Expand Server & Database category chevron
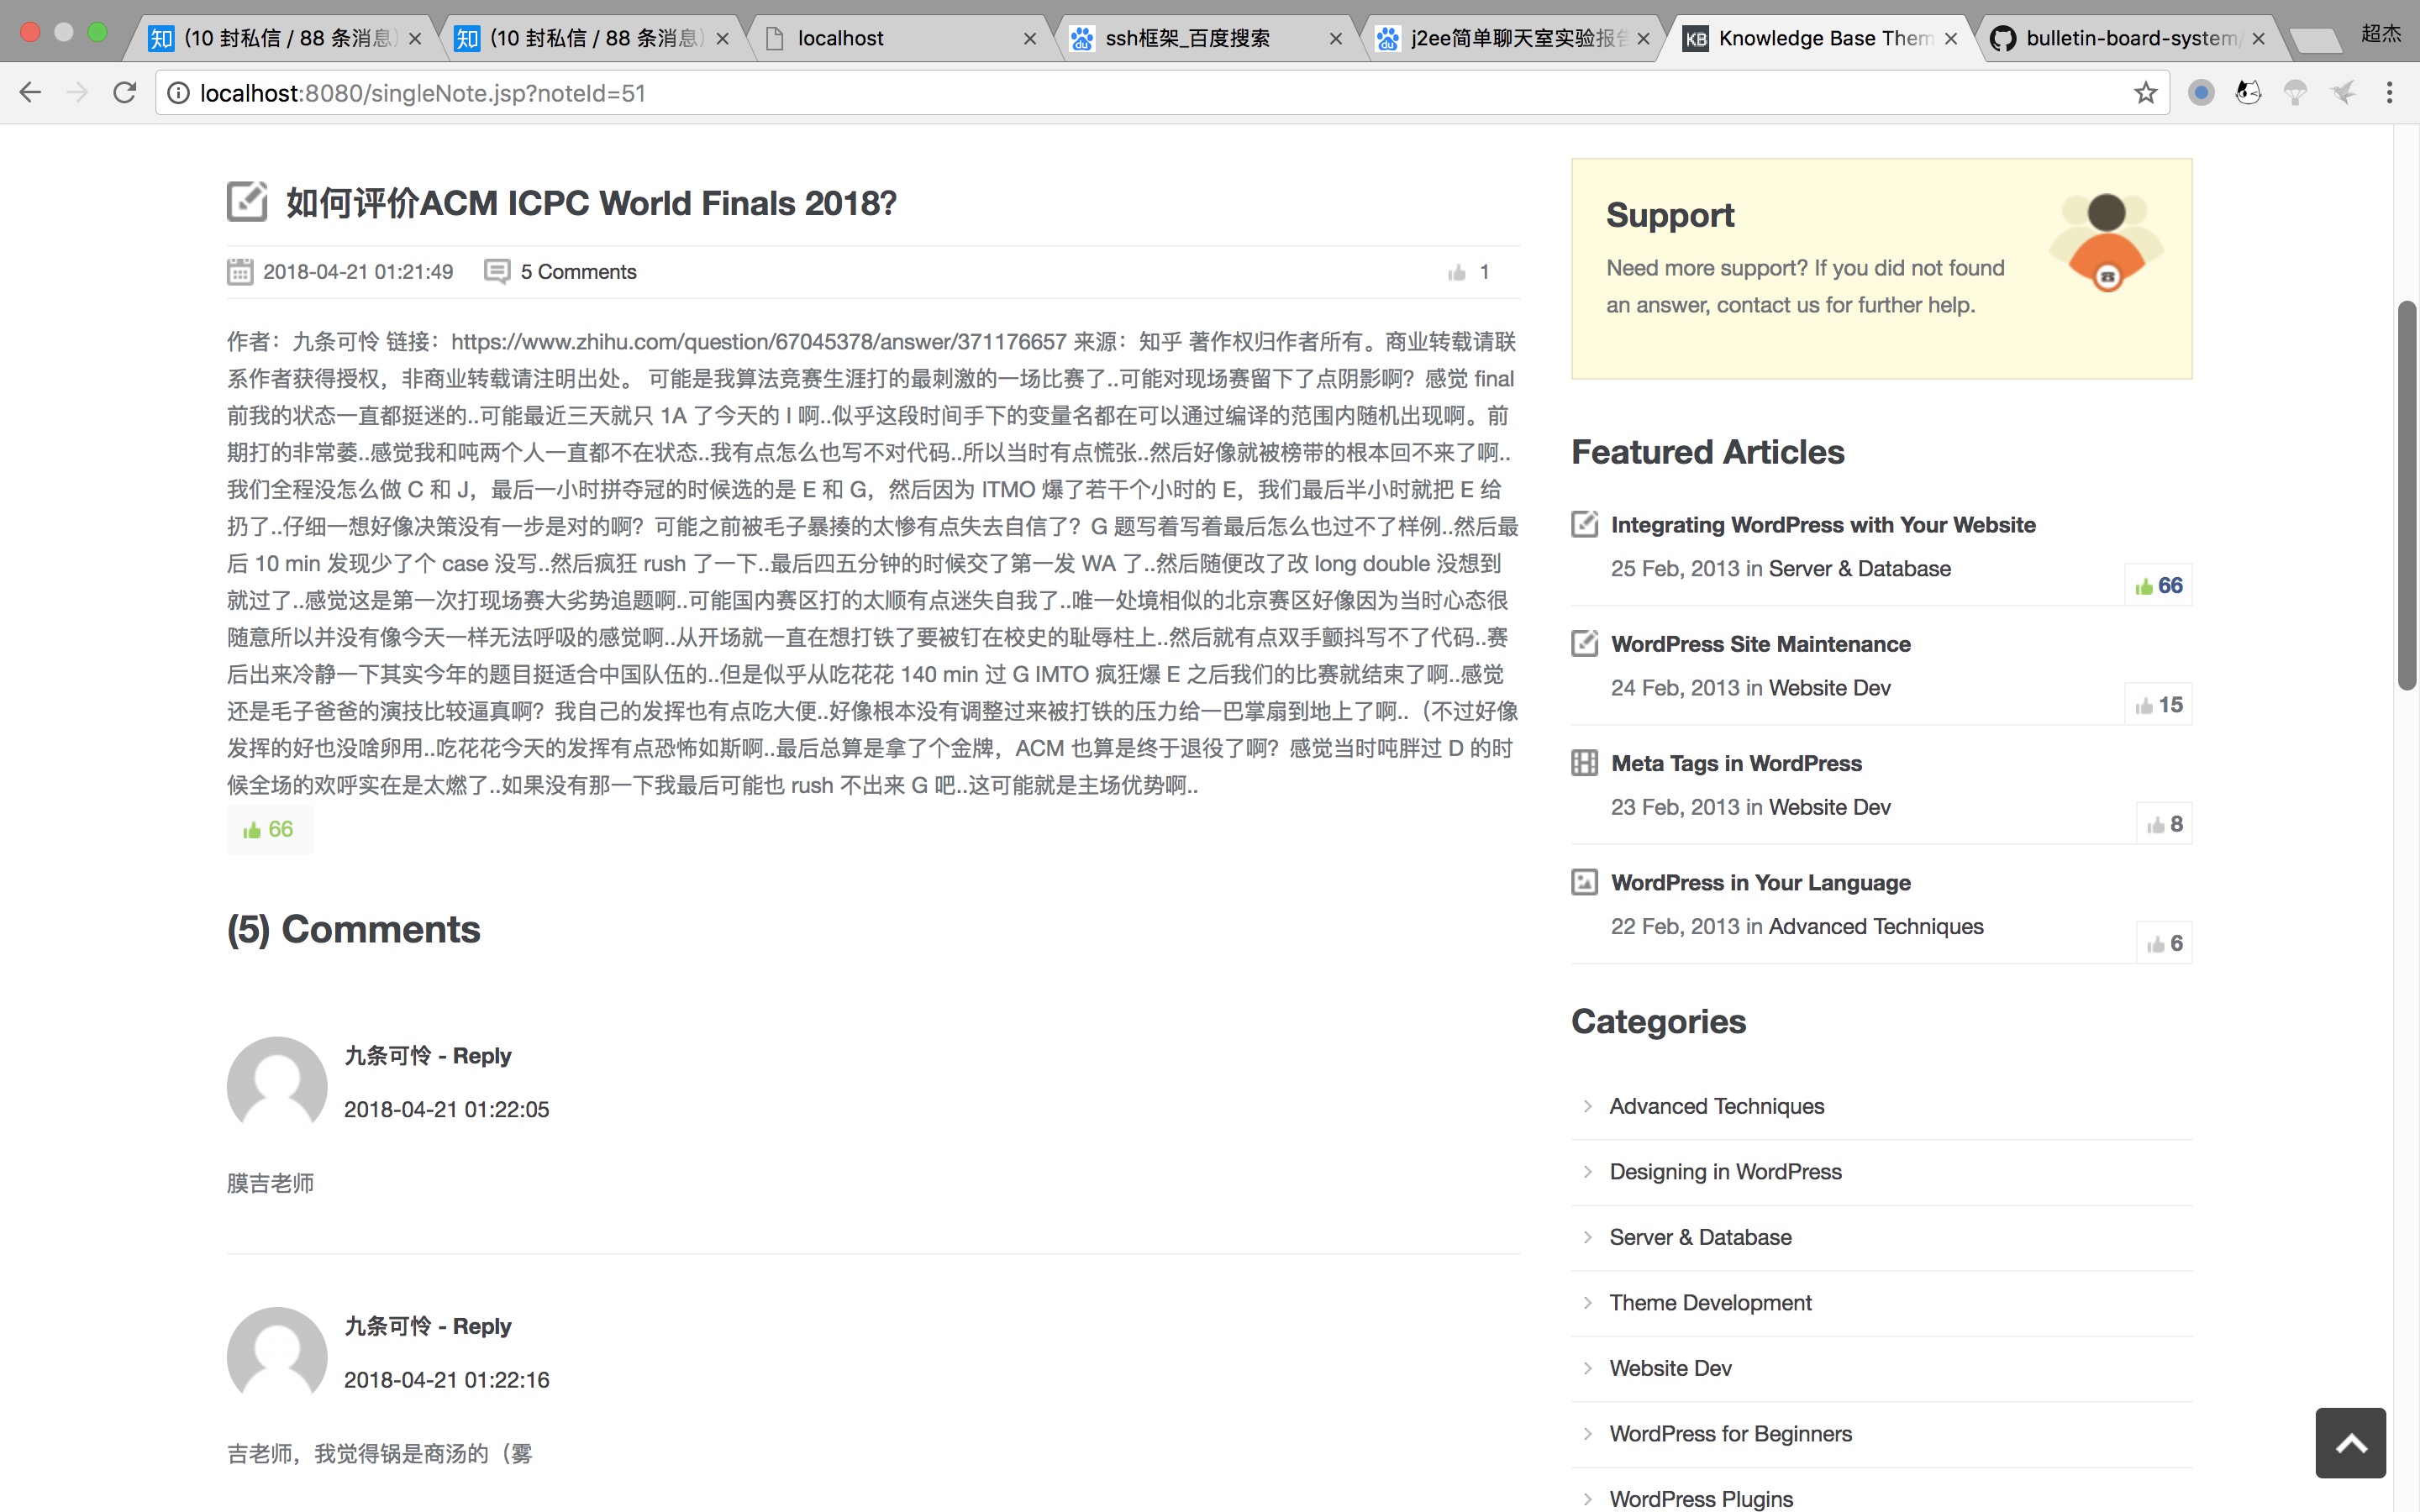This screenshot has height=1512, width=2420. 1587,1237
